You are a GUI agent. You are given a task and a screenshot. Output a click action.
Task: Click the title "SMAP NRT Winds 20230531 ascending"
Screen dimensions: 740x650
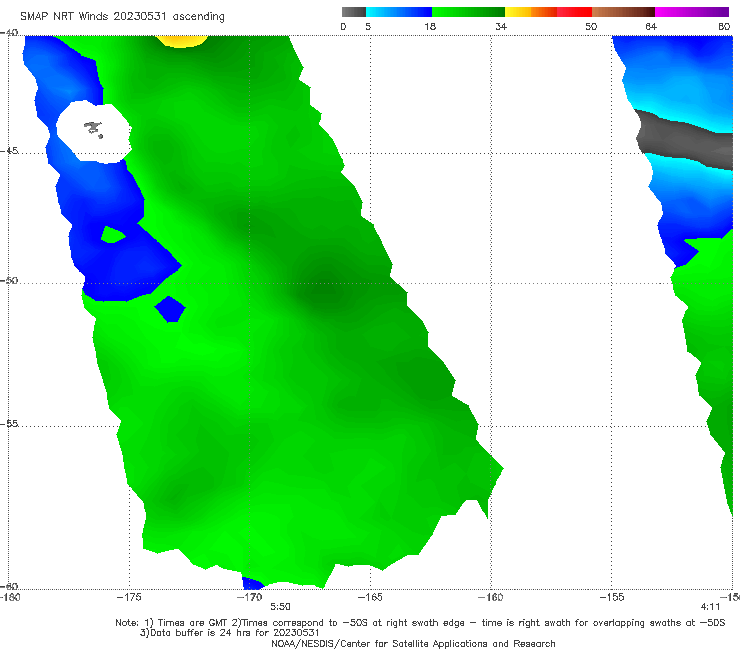pyautogui.click(x=122, y=17)
